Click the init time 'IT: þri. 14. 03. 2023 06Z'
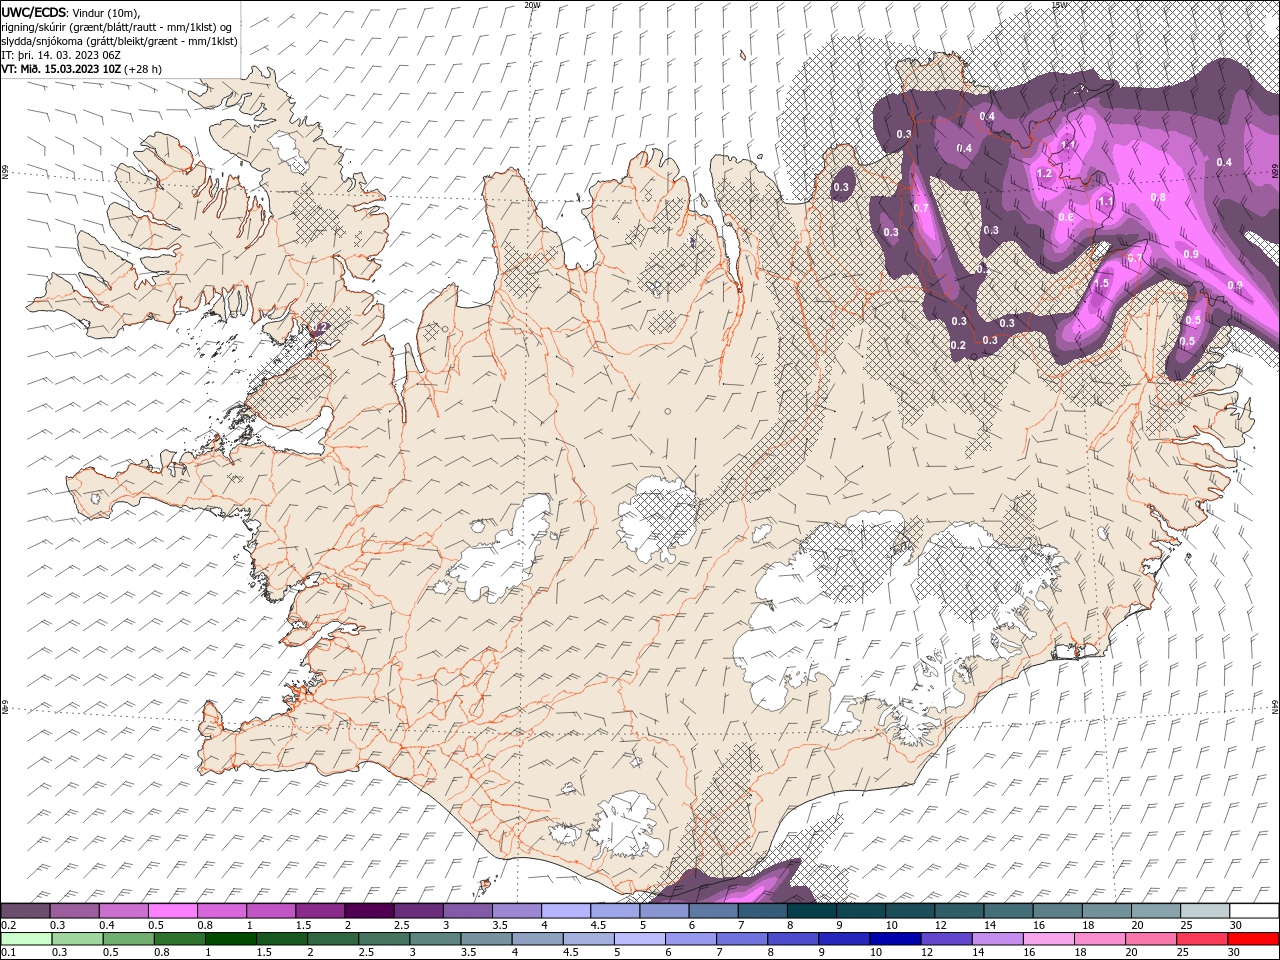The width and height of the screenshot is (1280, 960). point(61,55)
